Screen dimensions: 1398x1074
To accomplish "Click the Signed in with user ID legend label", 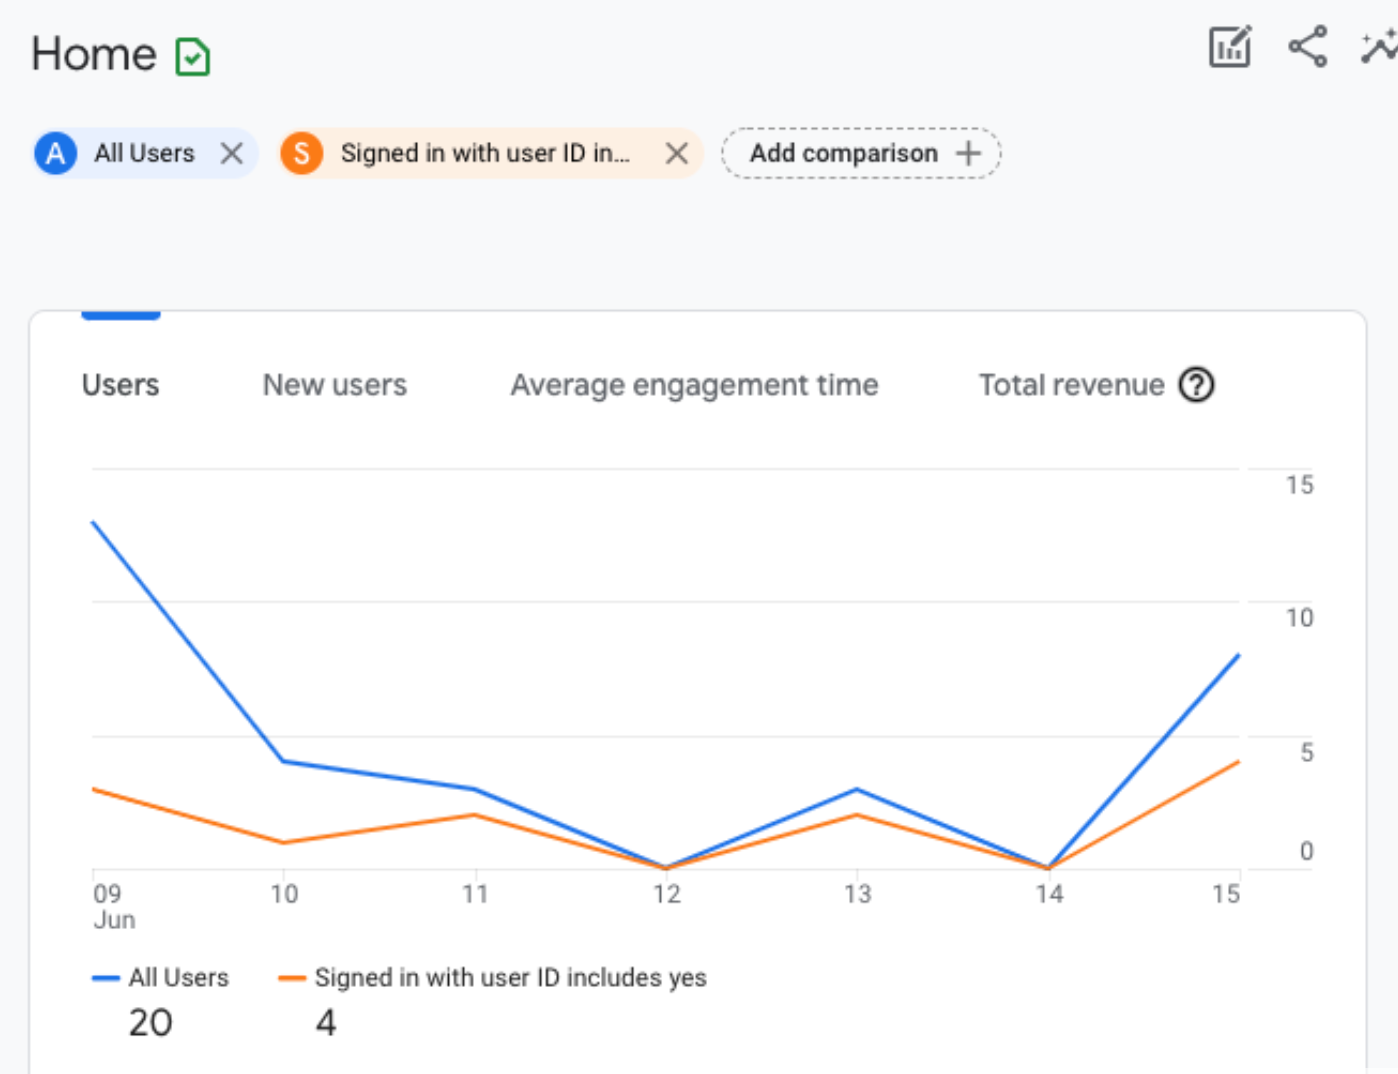I will (510, 978).
